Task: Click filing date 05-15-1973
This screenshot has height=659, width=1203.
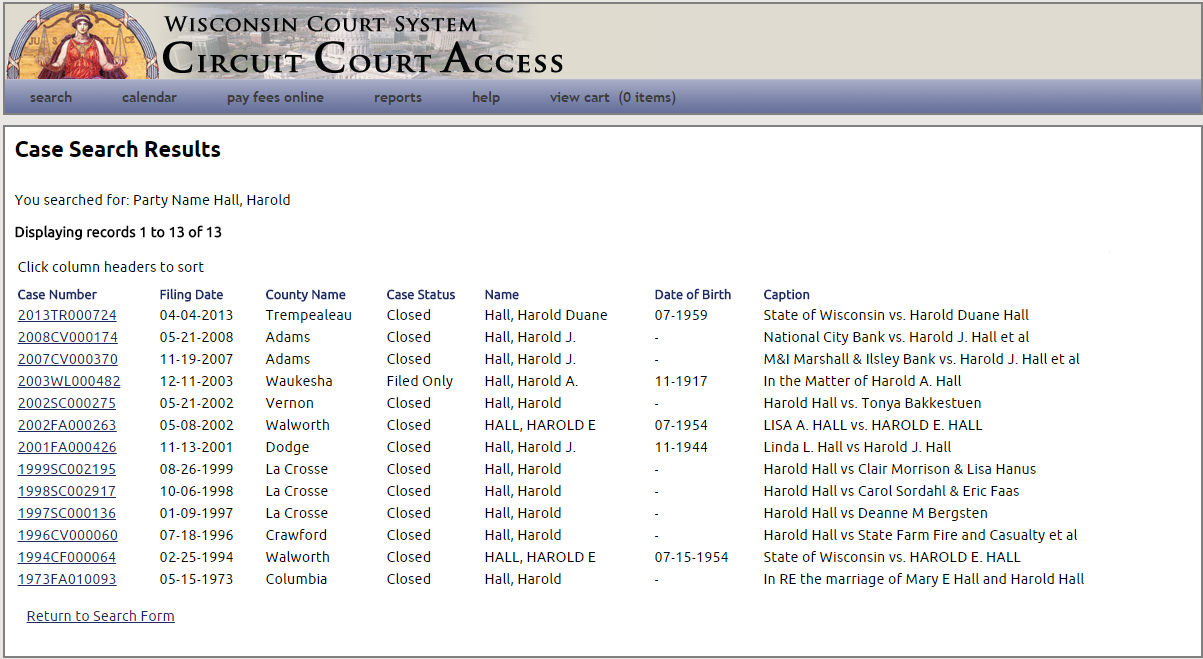Action: tap(197, 579)
